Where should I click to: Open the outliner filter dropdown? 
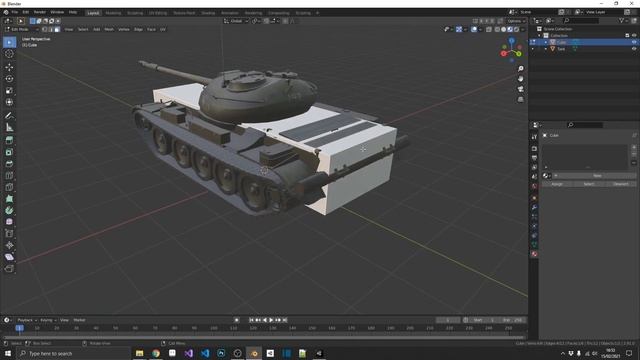(x=623, y=20)
